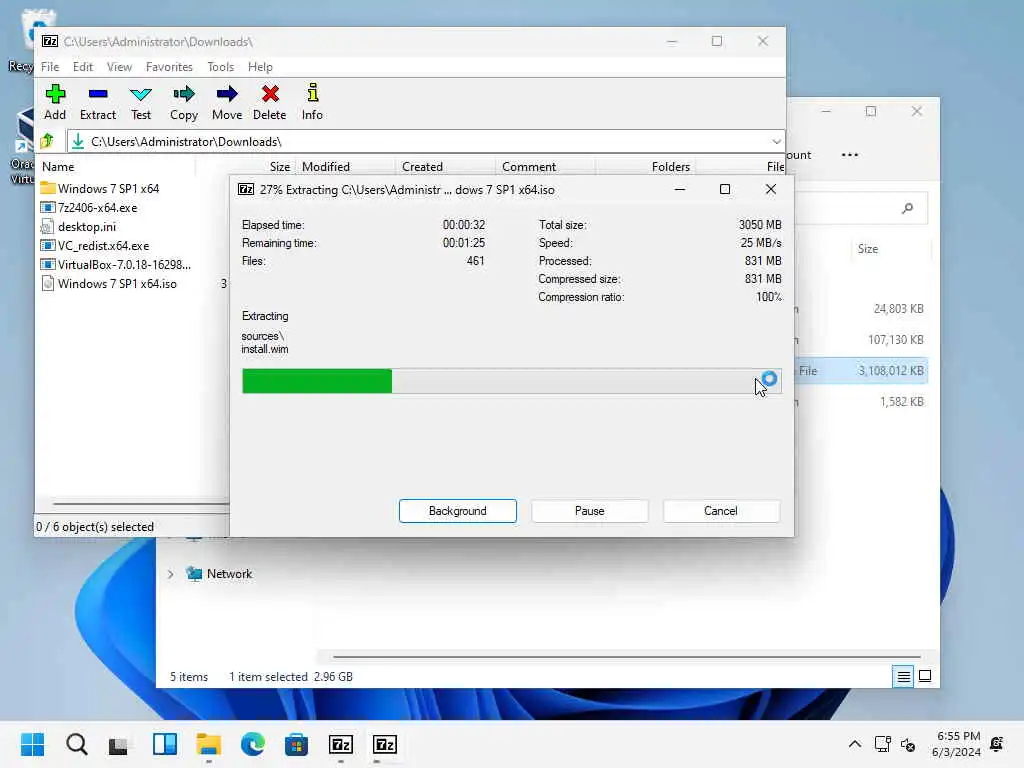
Task: Click the Add toolbar icon in 7-Zip
Action: 55,102
